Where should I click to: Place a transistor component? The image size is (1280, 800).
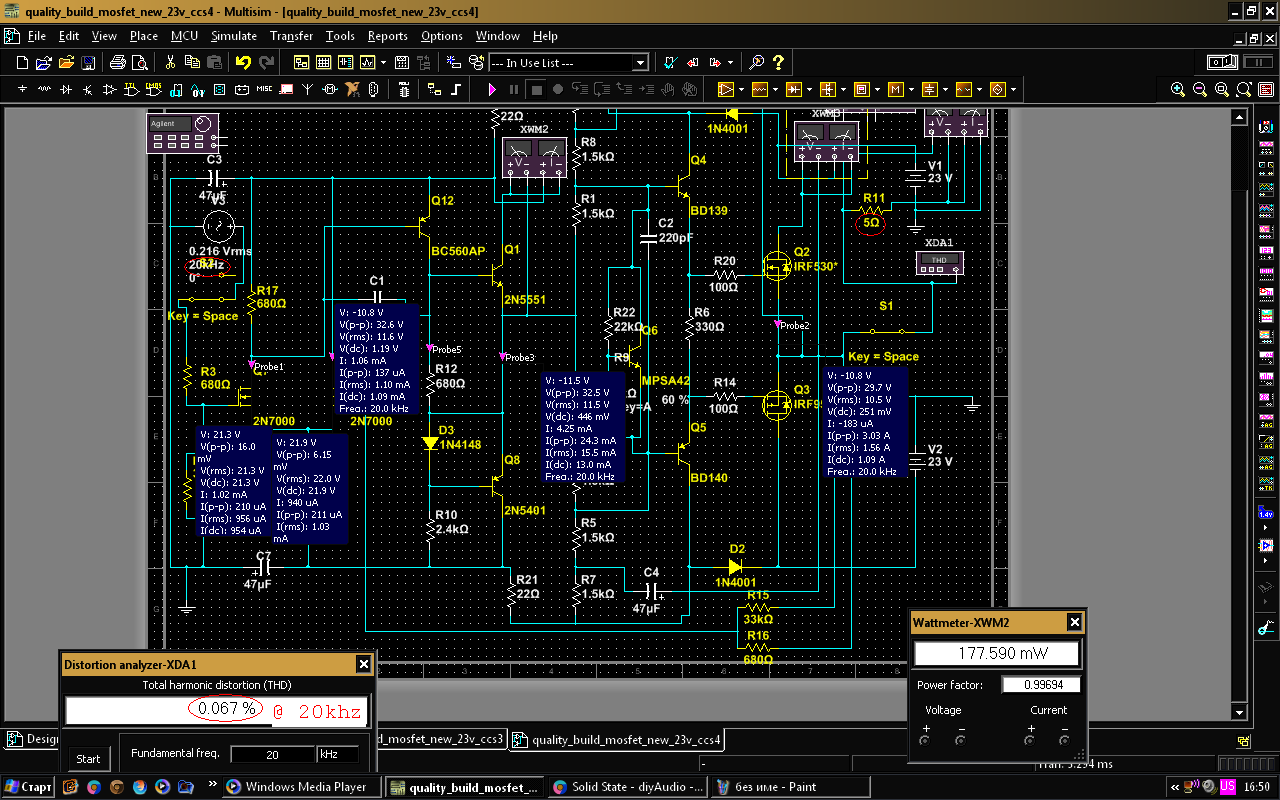point(88,90)
